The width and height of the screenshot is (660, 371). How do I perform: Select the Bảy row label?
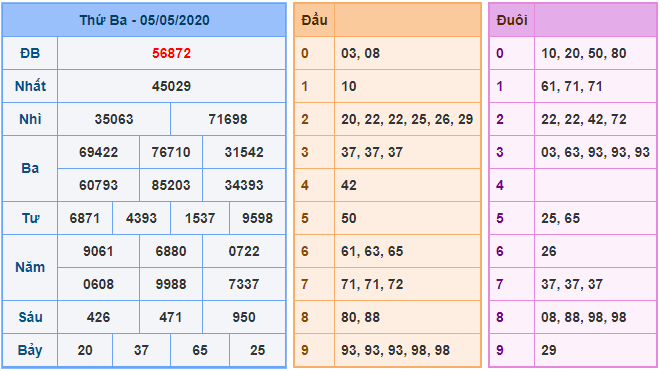tap(30, 350)
